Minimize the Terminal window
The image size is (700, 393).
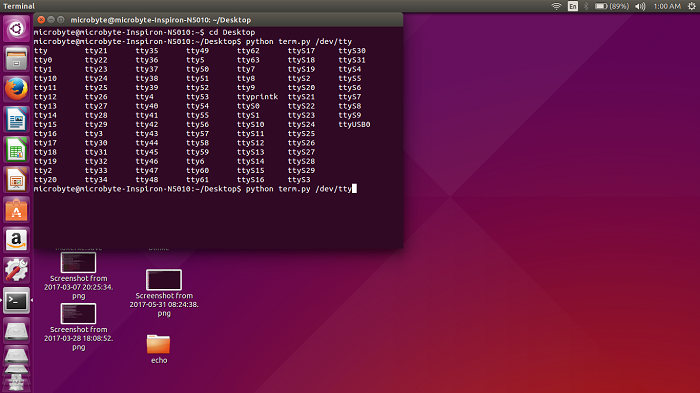click(x=51, y=20)
